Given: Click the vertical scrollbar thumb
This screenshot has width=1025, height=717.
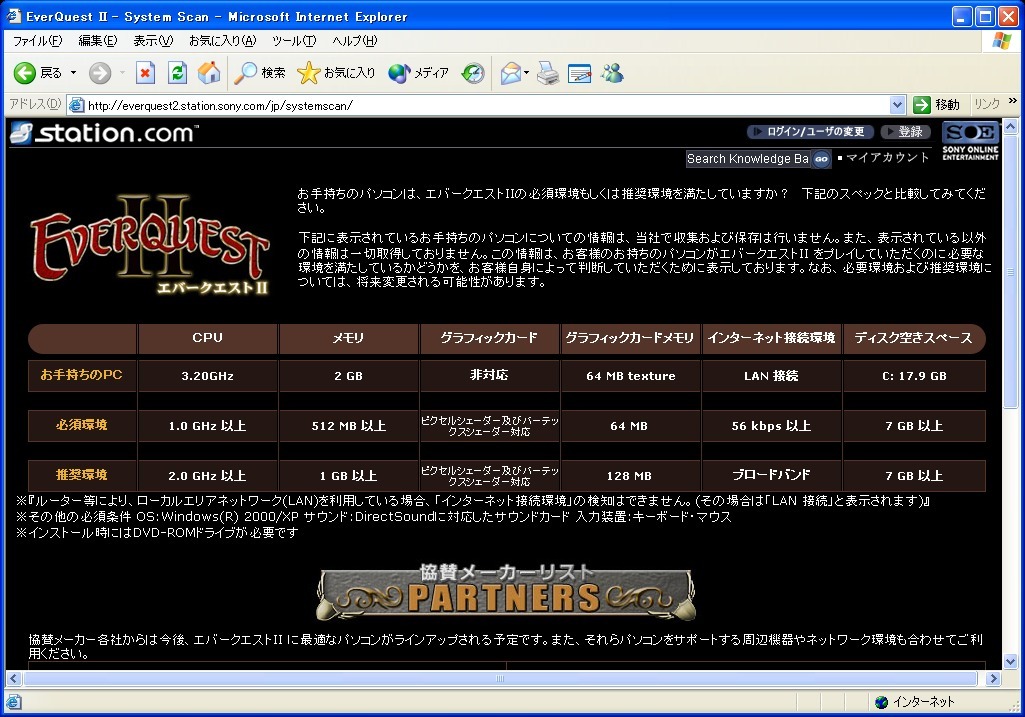Looking at the screenshot, I should pyautogui.click(x=1011, y=271).
